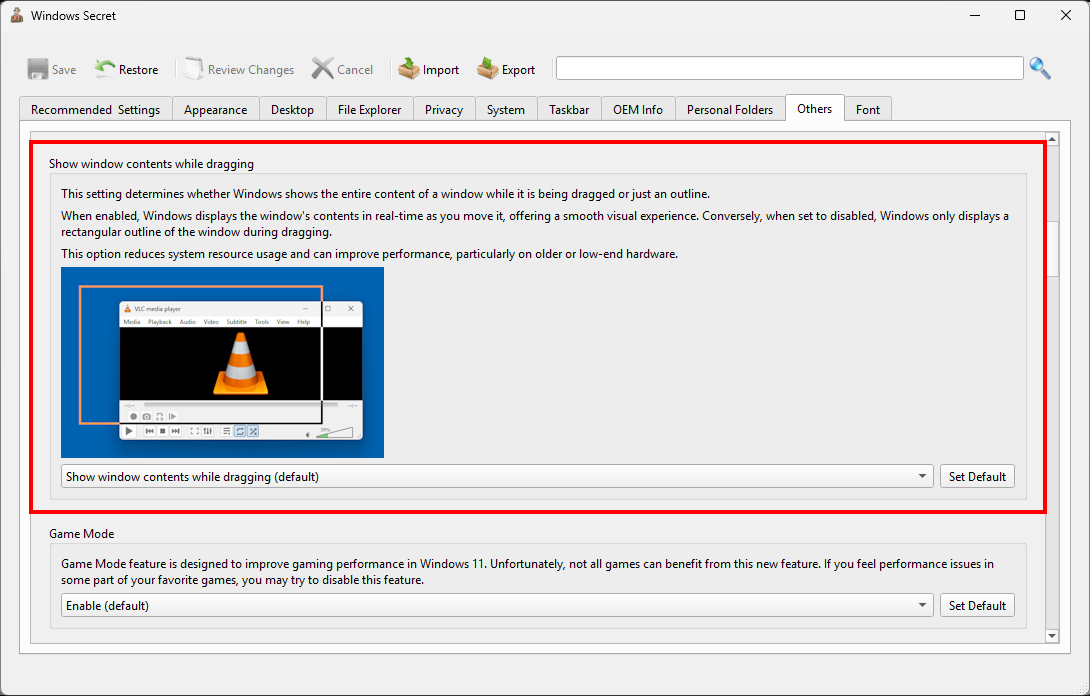Image resolution: width=1090 pixels, height=696 pixels.
Task: Click the Windows Secret app icon in the title bar
Action: 17,15
